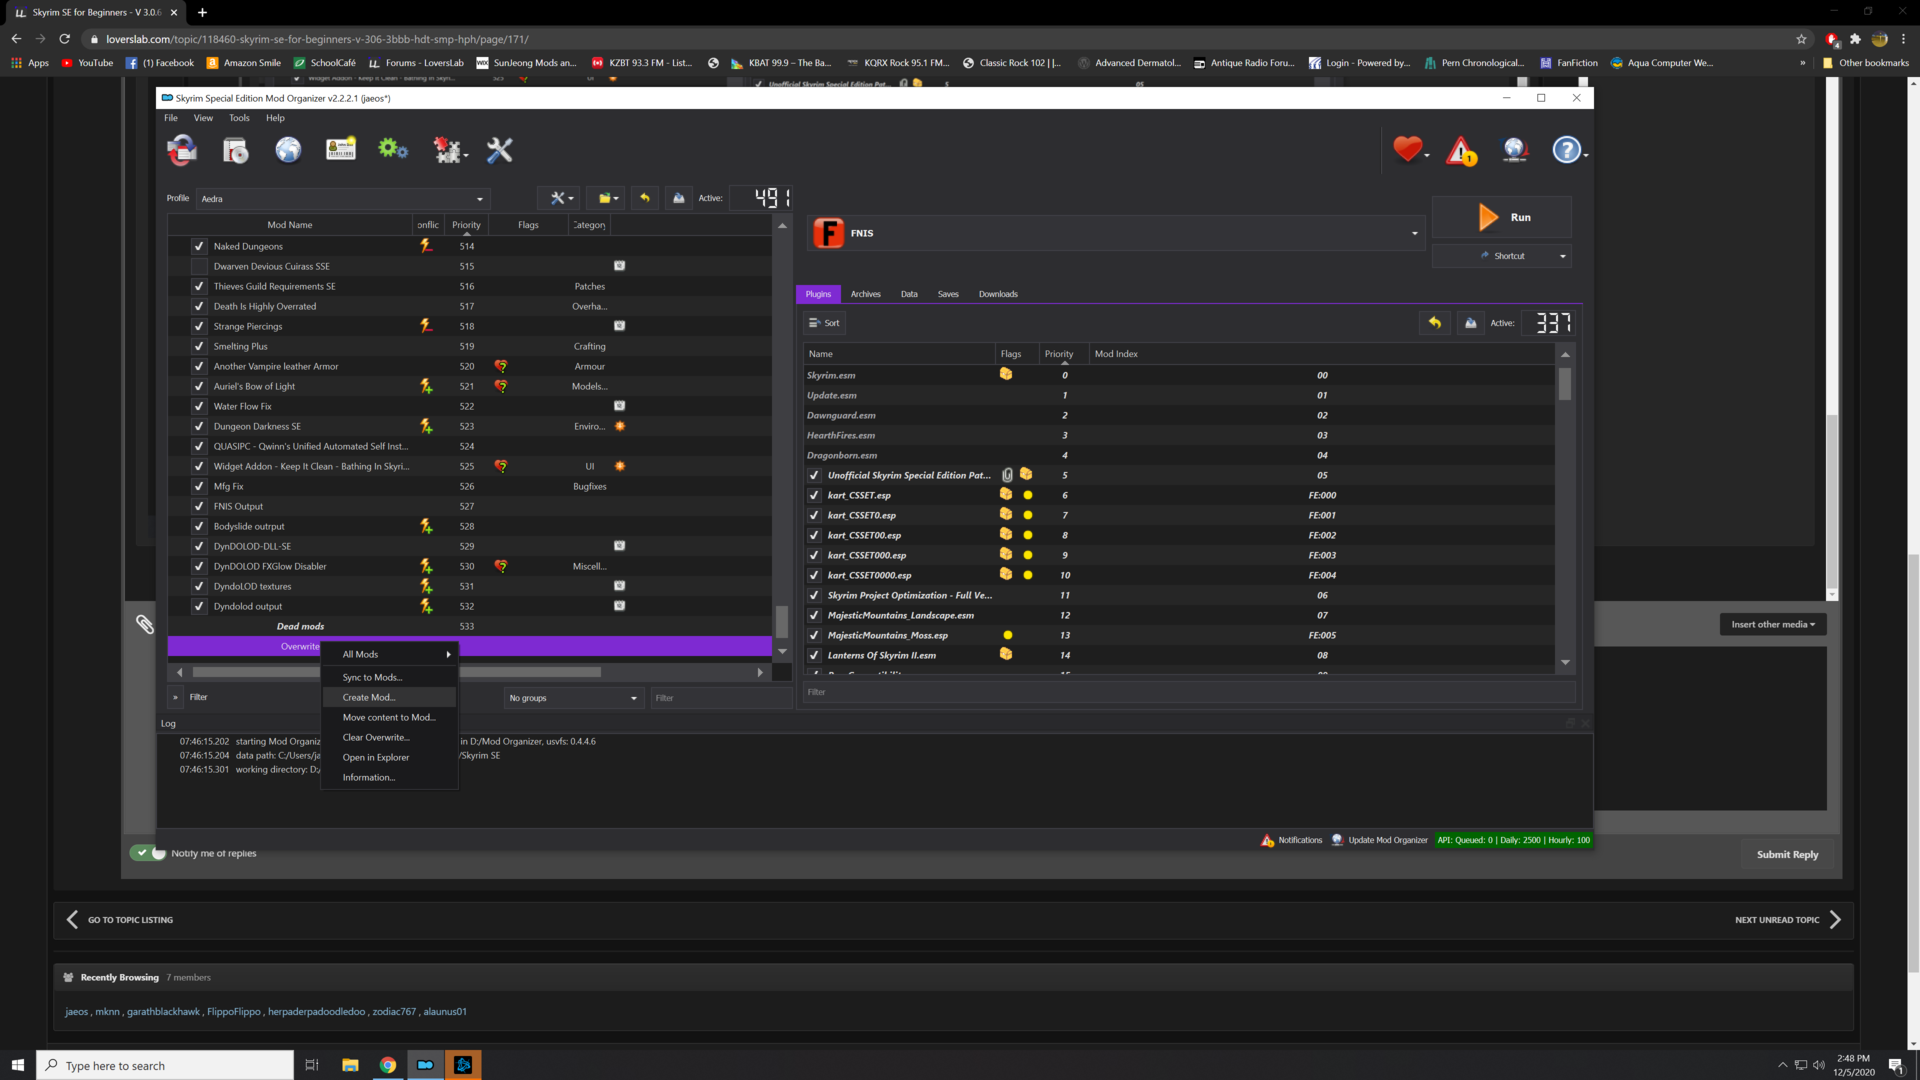The height and width of the screenshot is (1080, 1920).
Task: Click the Run button
Action: 1502,217
